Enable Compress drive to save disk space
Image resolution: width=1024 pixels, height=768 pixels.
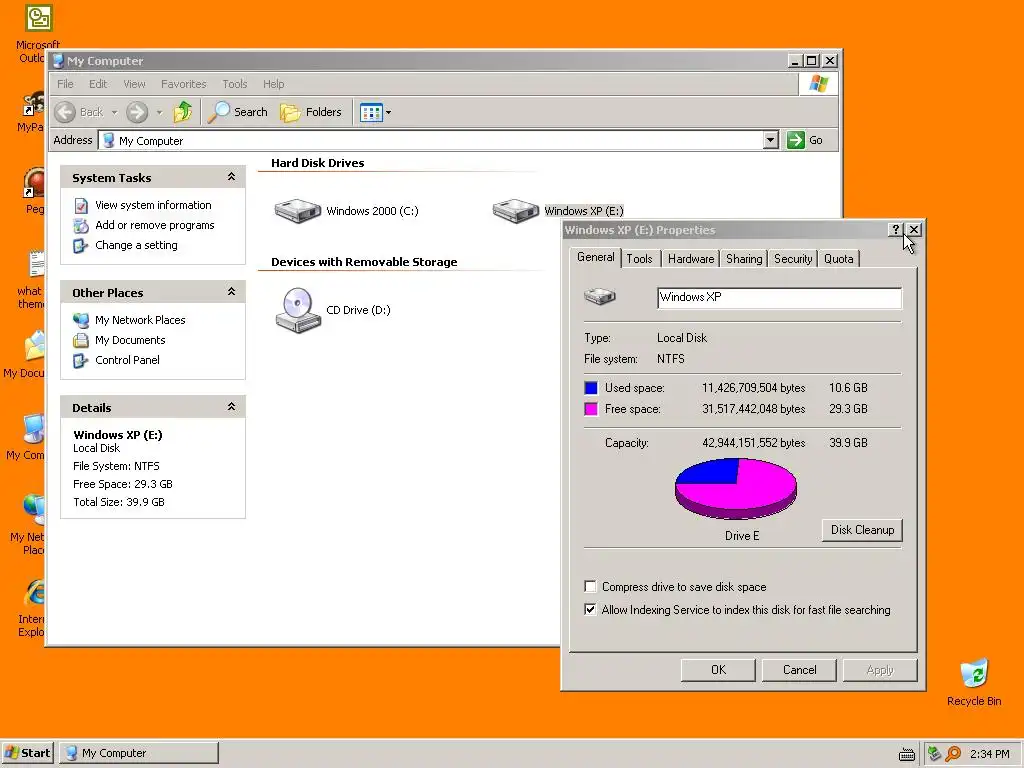[590, 586]
